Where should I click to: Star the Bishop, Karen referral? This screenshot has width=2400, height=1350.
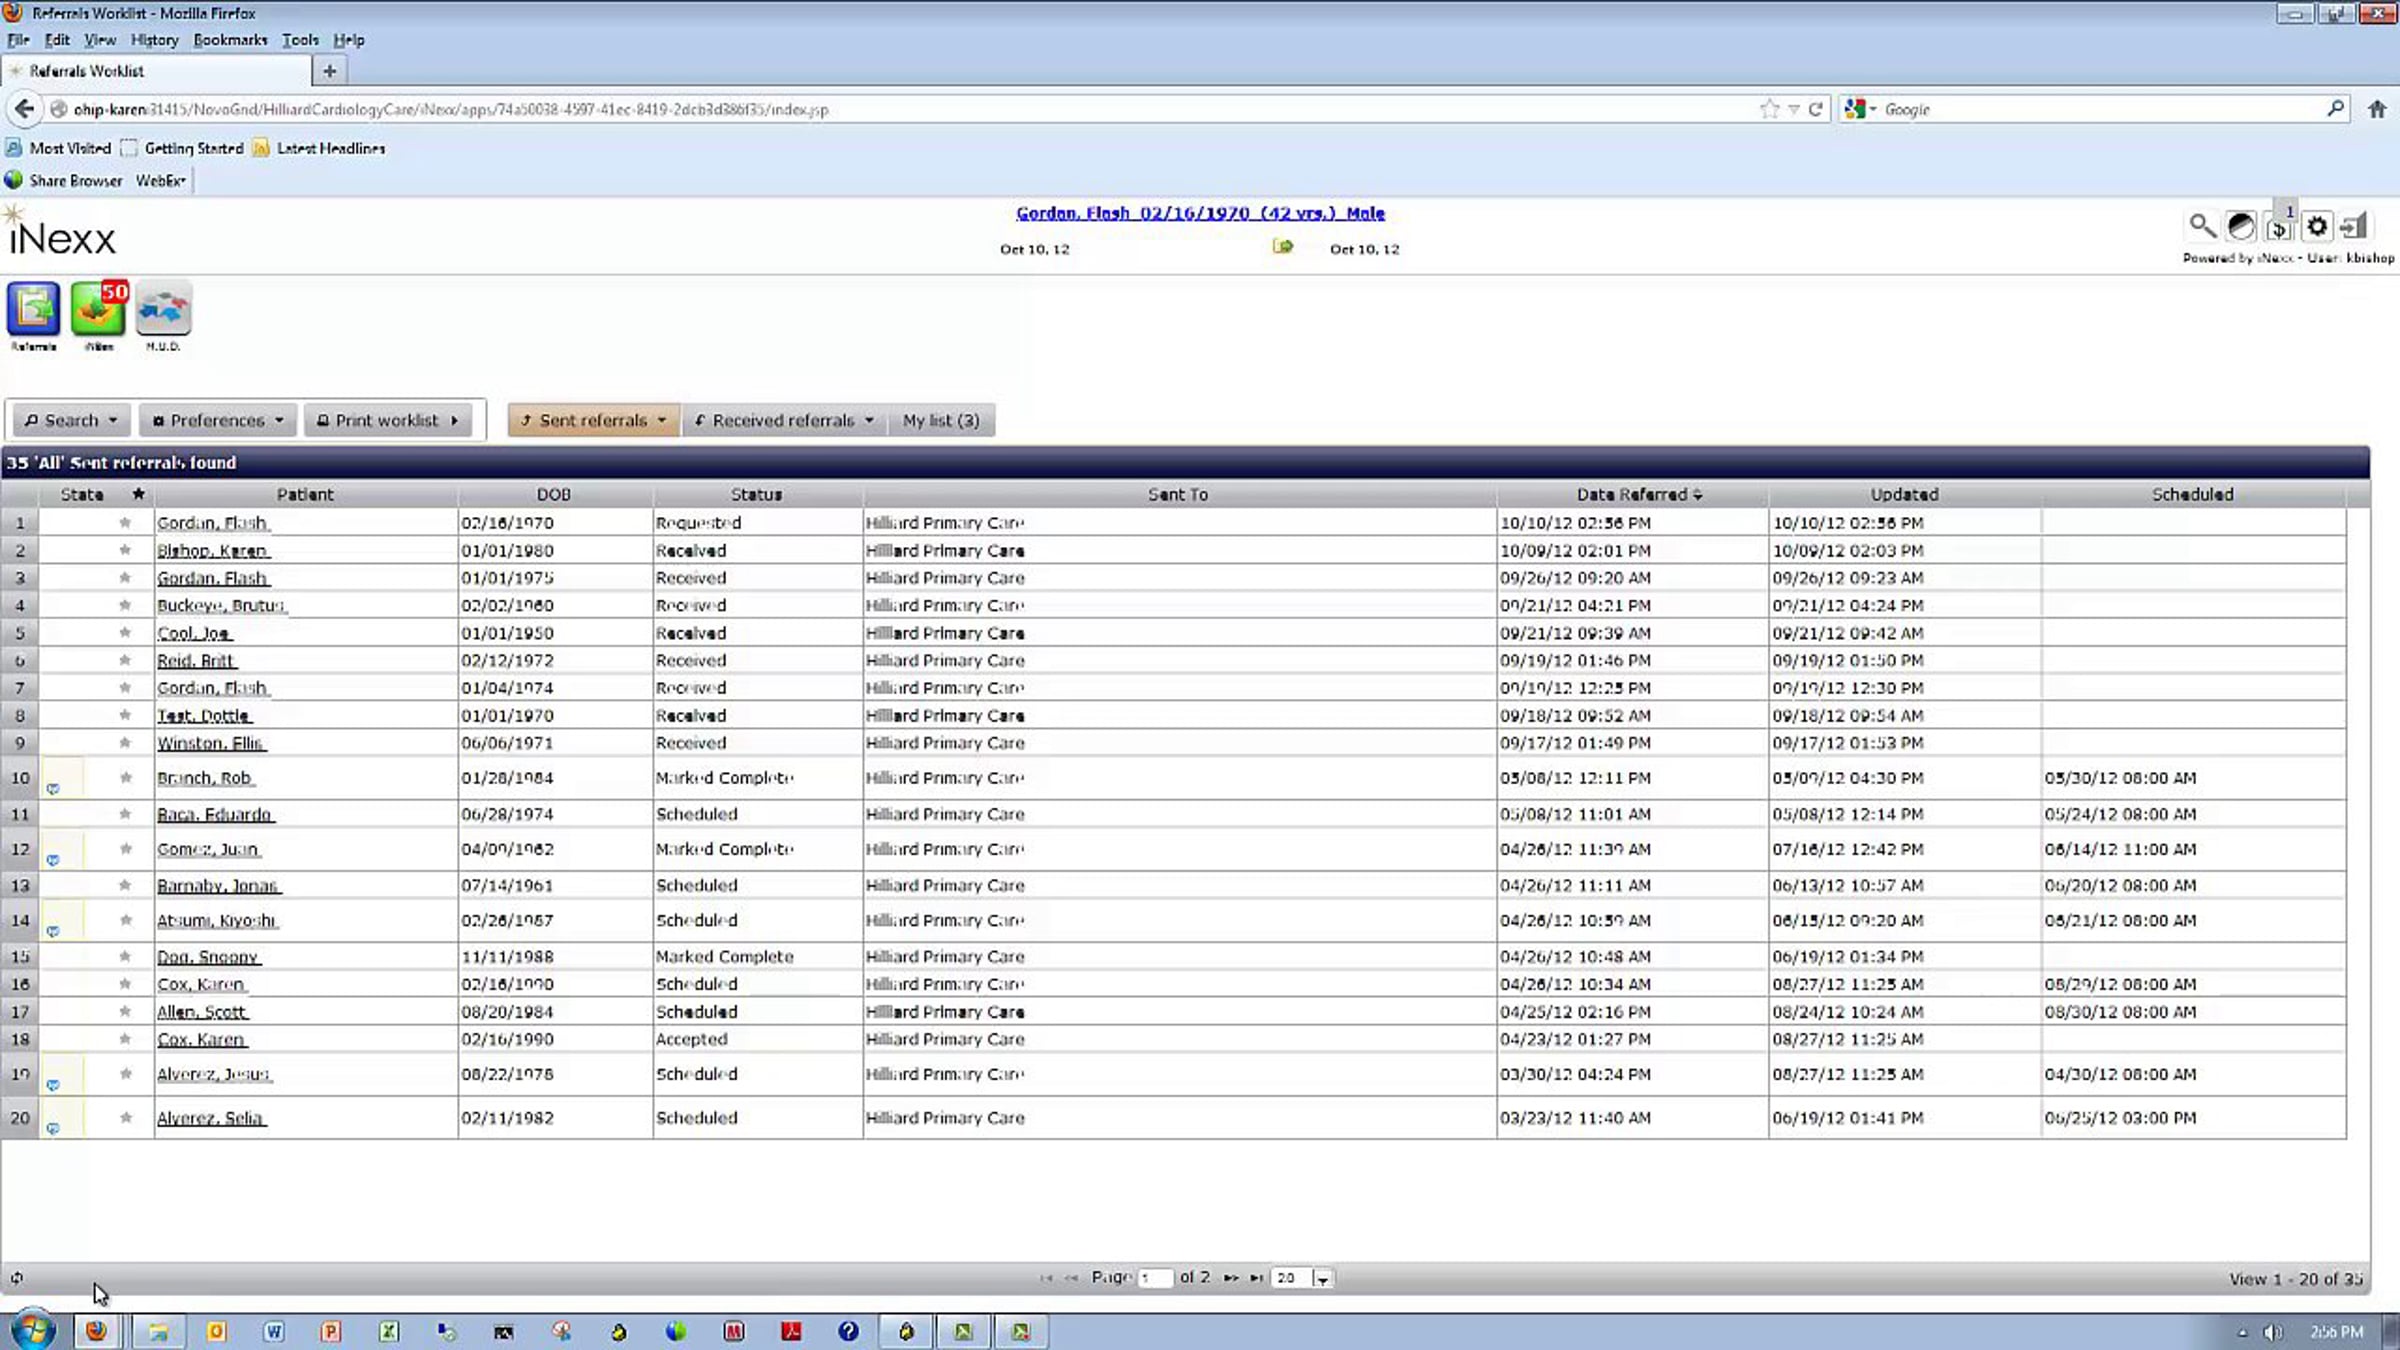[x=125, y=550]
